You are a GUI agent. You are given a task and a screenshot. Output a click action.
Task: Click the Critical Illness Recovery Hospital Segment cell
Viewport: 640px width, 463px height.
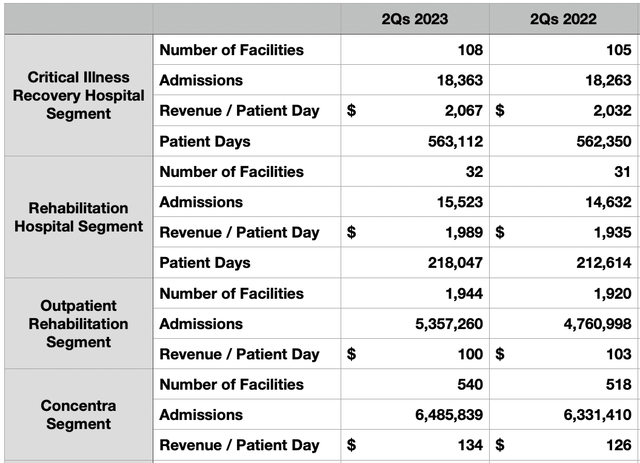[78, 95]
